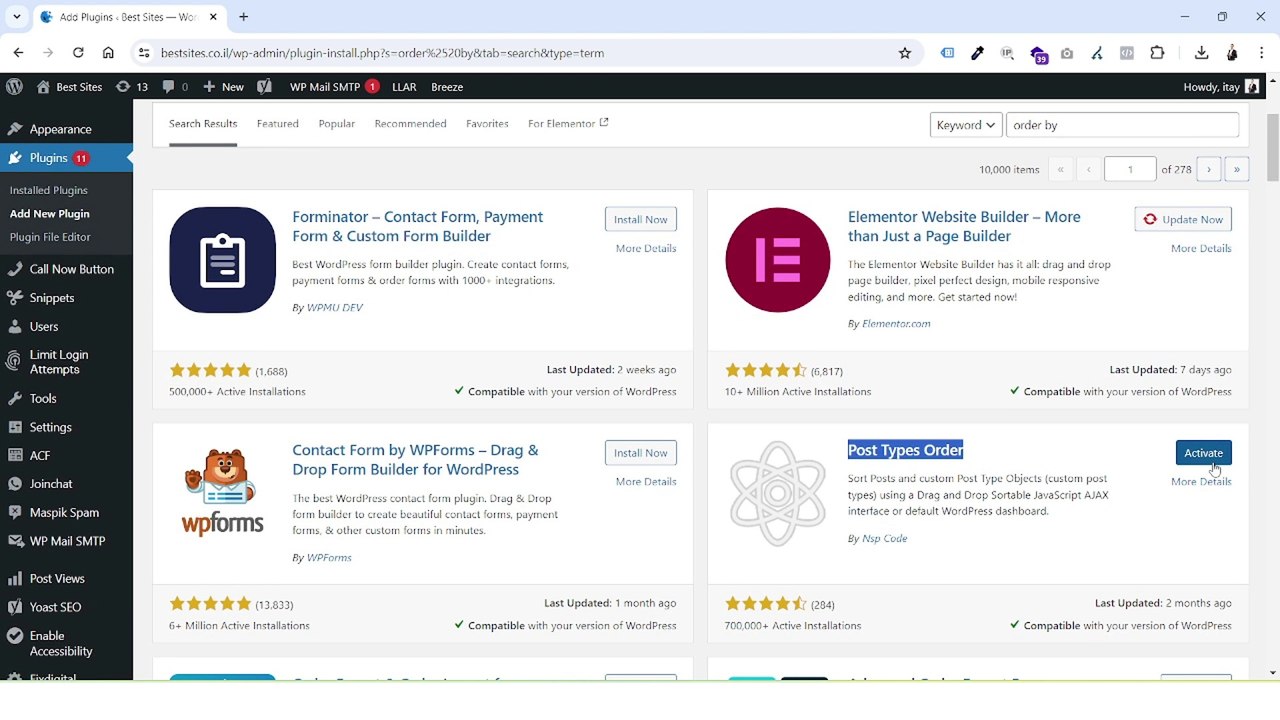Close the Add Plugins browser tab
The width and height of the screenshot is (1280, 720).
(213, 17)
